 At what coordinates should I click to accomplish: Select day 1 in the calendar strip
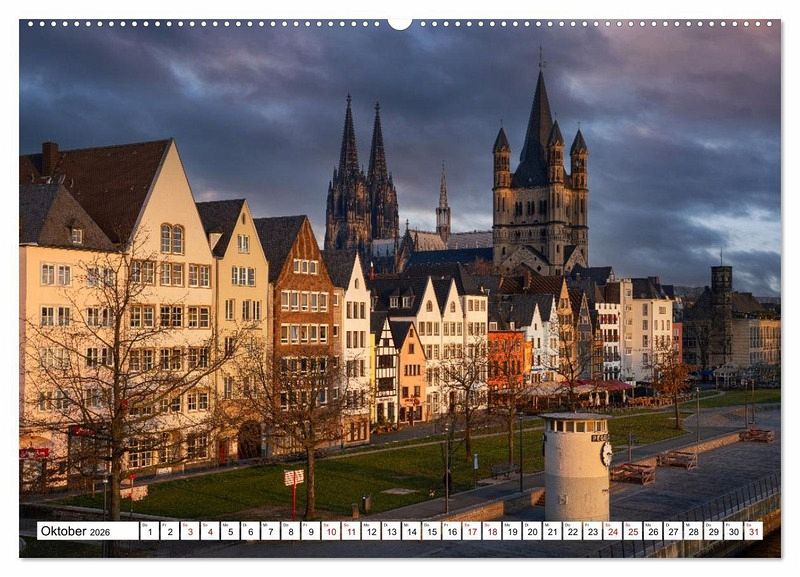(149, 531)
